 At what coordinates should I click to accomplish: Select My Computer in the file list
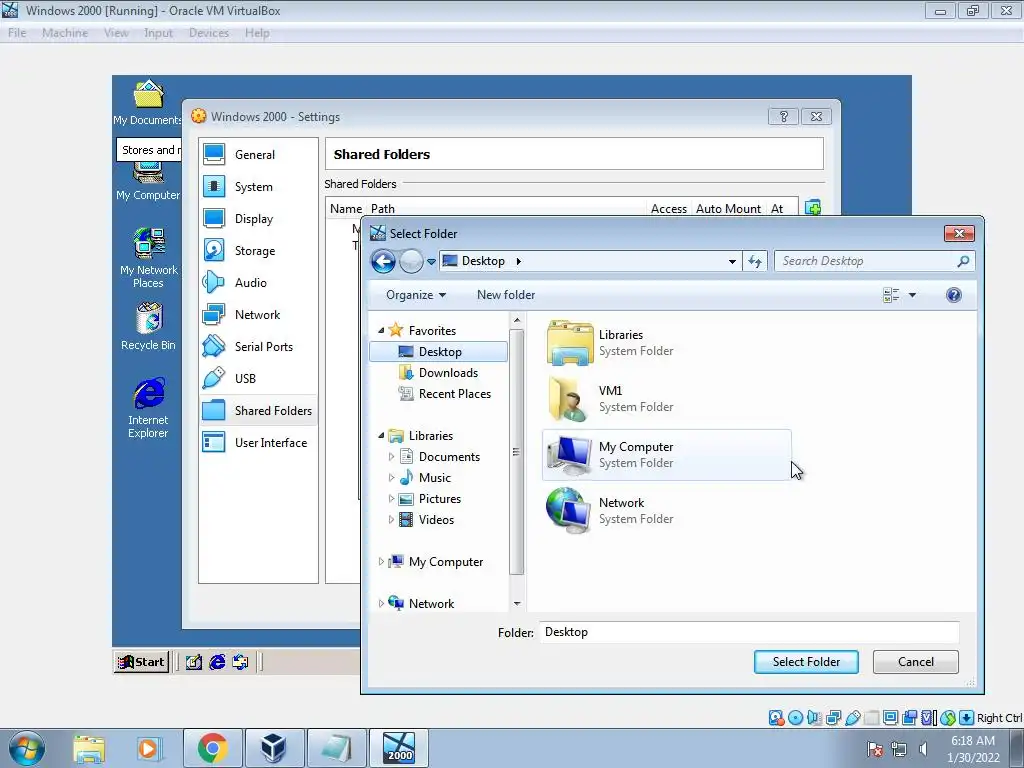click(666, 455)
